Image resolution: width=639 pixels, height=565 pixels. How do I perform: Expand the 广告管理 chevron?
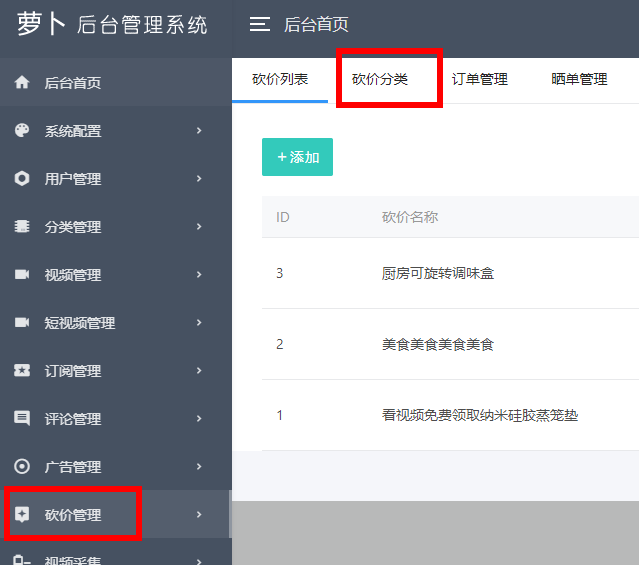pos(199,466)
